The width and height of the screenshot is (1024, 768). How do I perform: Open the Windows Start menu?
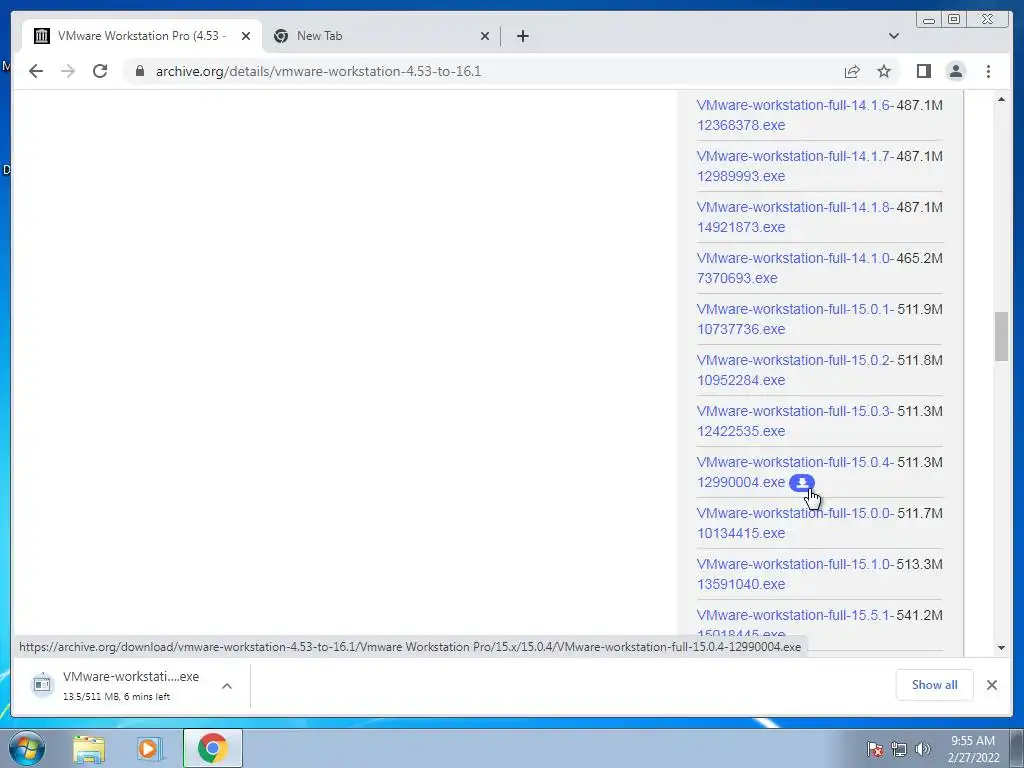pyautogui.click(x=26, y=748)
